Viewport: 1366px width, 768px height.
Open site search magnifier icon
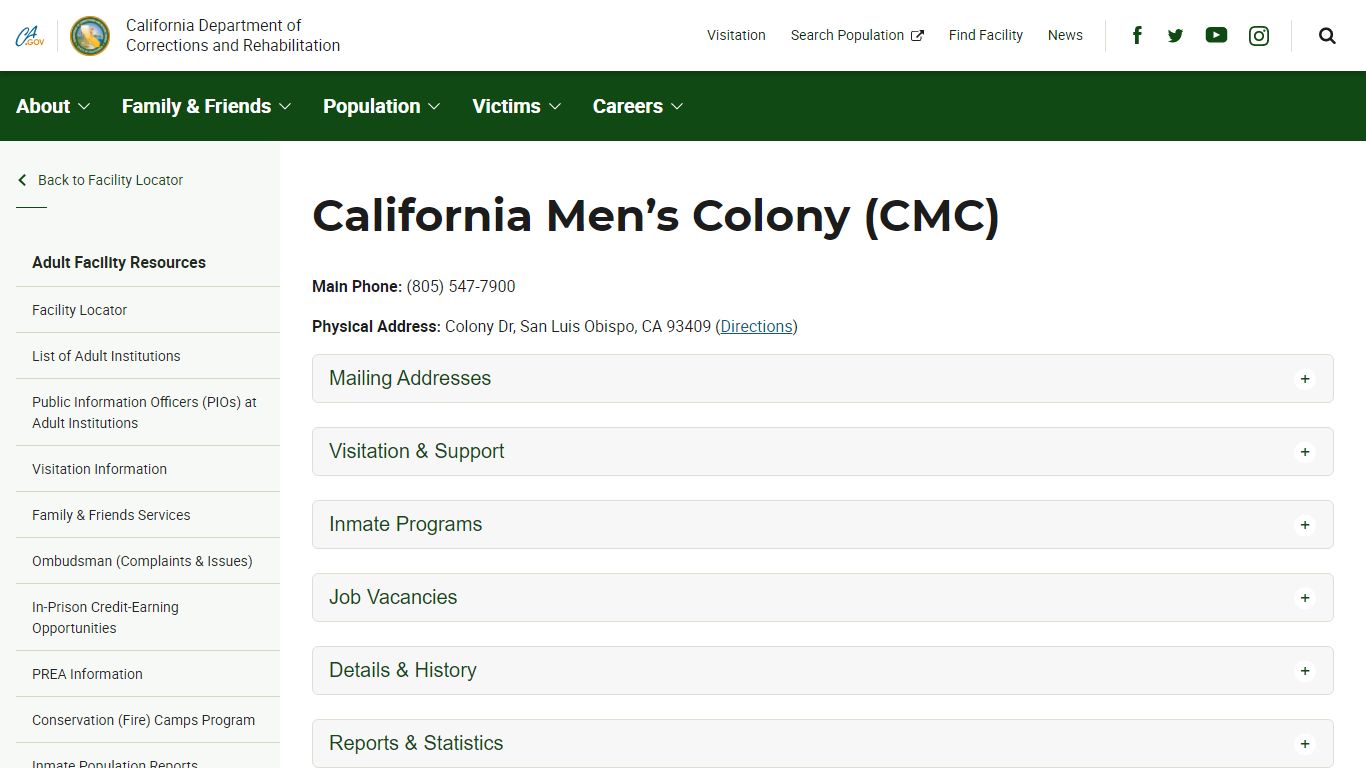pyautogui.click(x=1327, y=36)
